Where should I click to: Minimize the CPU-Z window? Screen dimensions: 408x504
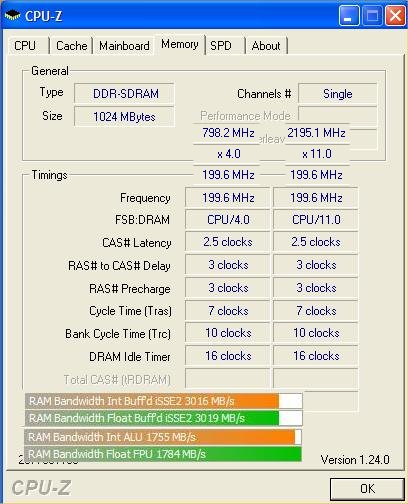349,15
